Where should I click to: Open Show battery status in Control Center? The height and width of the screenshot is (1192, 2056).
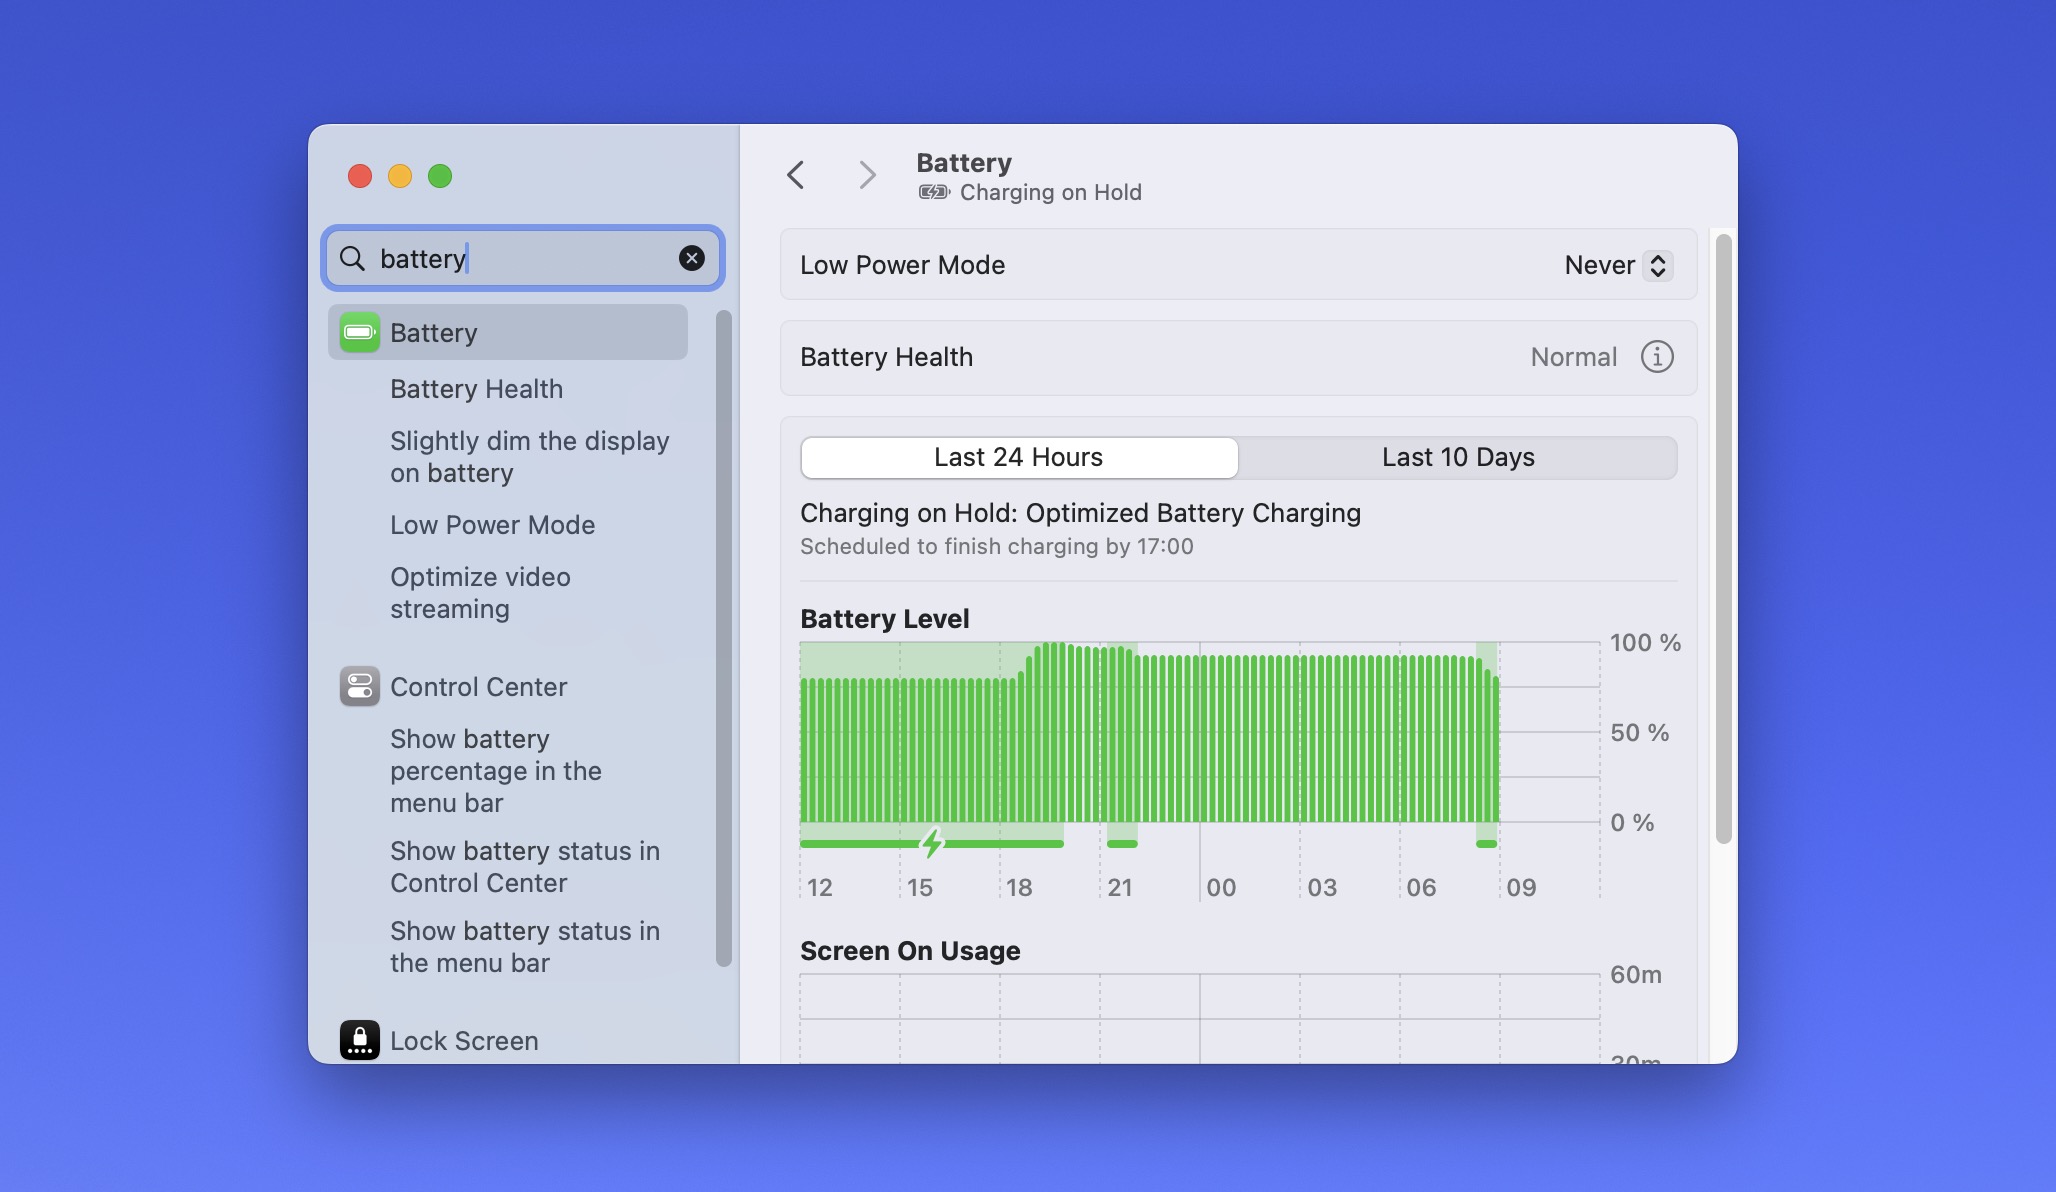tap(525, 867)
